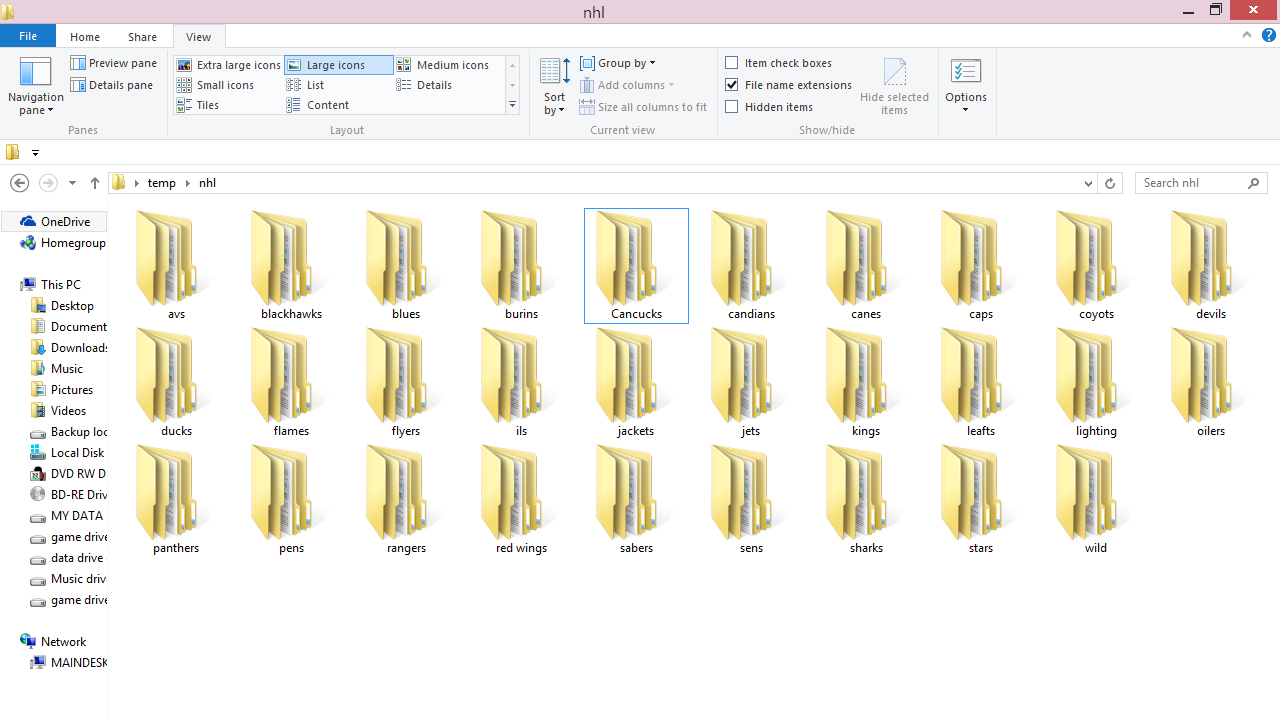This screenshot has width=1280, height=720.
Task: Select List layout view
Action: [306, 85]
